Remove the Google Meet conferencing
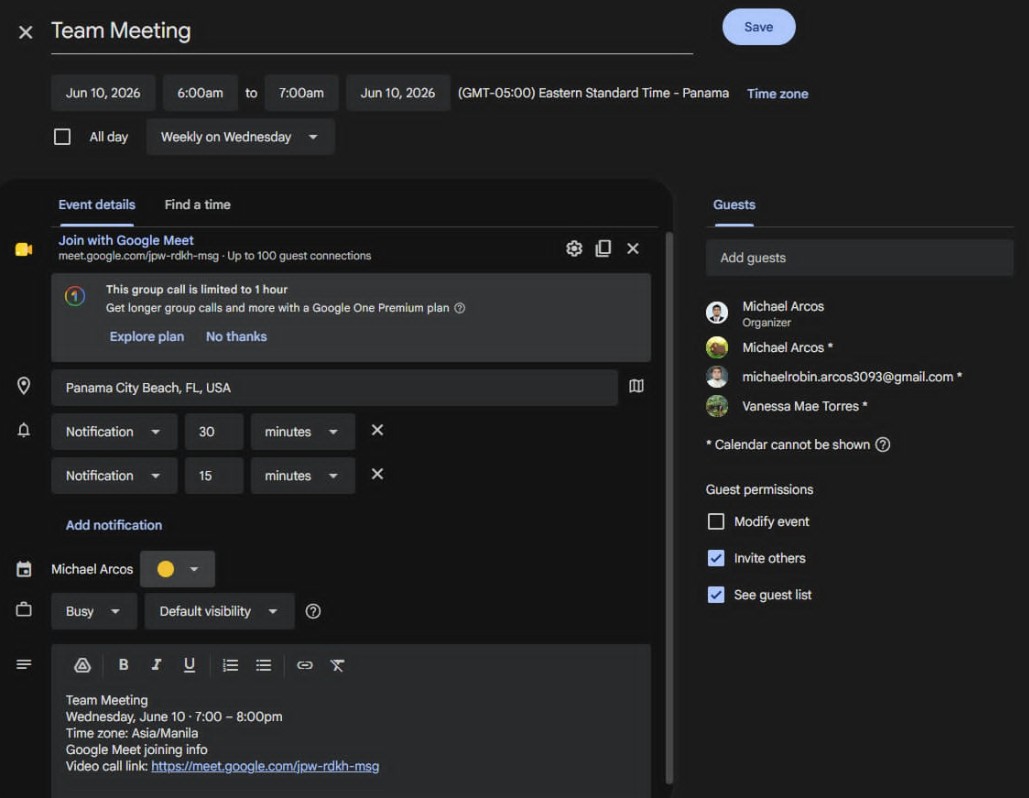This screenshot has width=1029, height=798. [x=633, y=249]
